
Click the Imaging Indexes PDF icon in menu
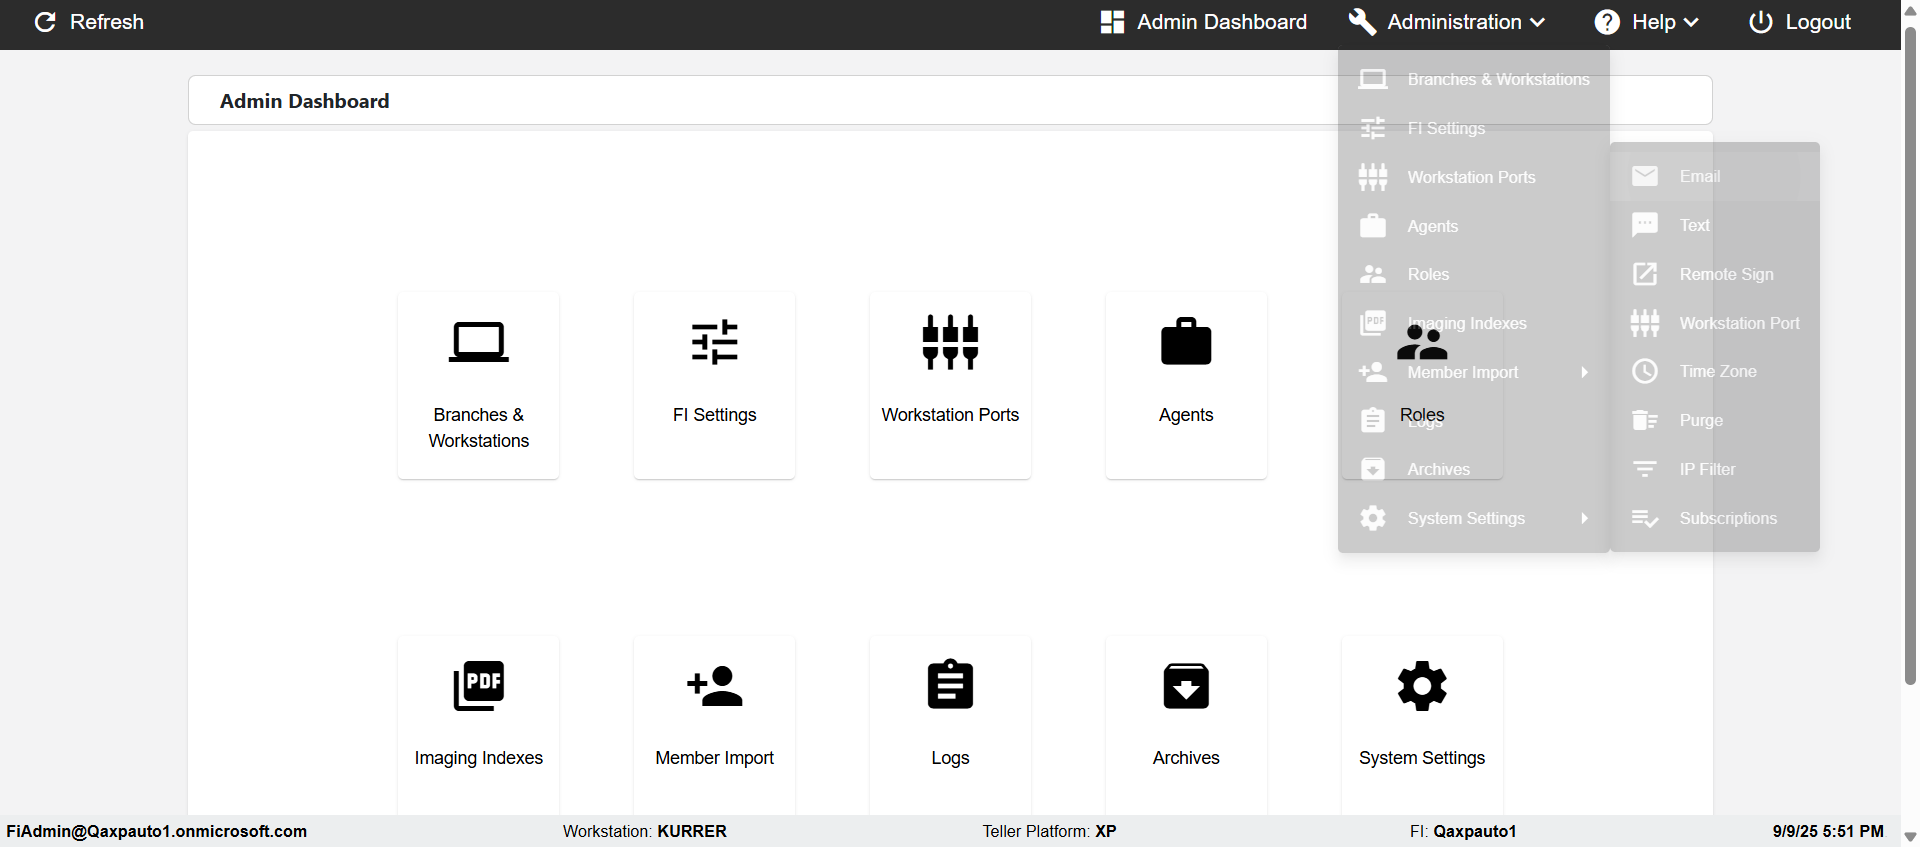click(x=1373, y=323)
